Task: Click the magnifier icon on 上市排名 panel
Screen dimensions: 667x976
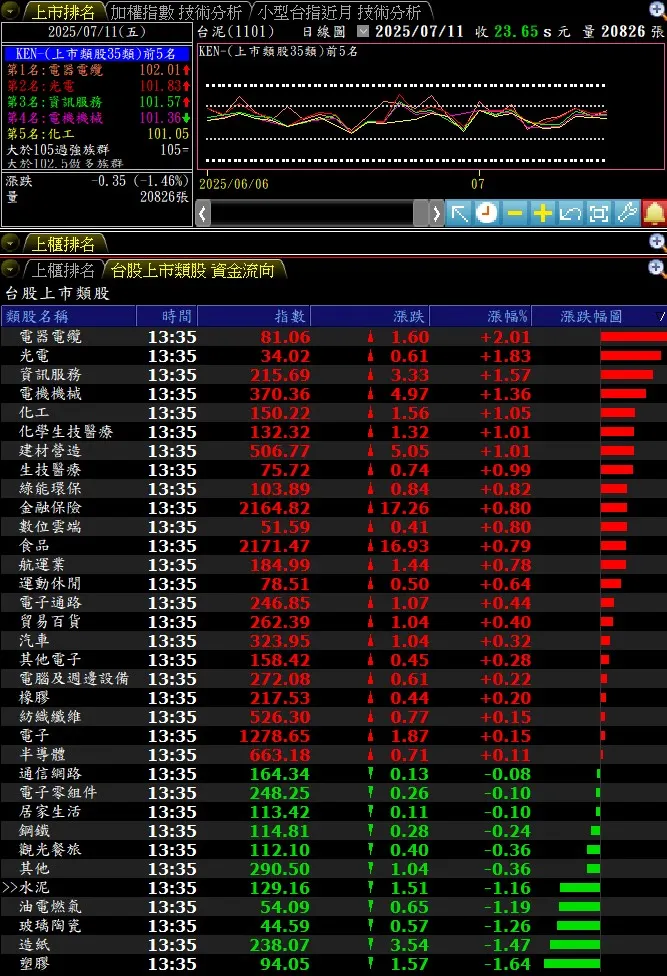Action: point(657,9)
